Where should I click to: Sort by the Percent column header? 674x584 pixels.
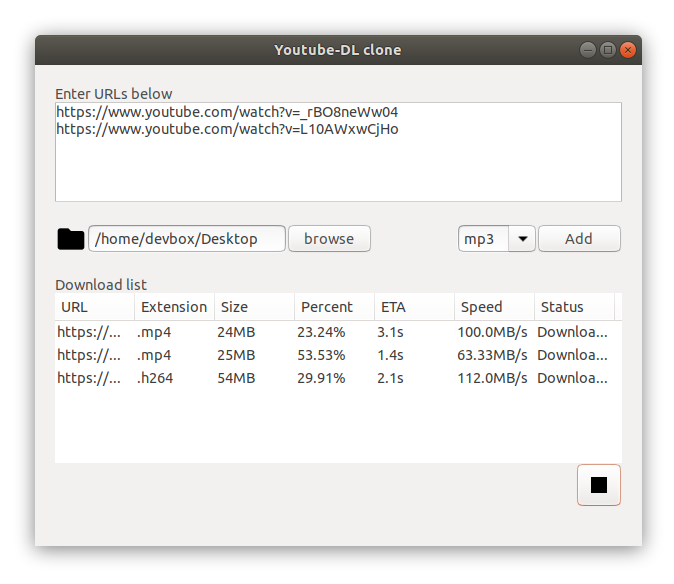(x=334, y=307)
